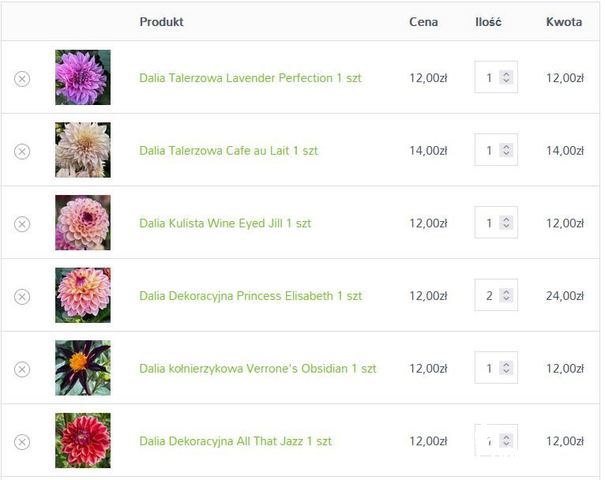
Task: Remove Lavender Perfection dahlia from cart
Action: tap(22, 79)
